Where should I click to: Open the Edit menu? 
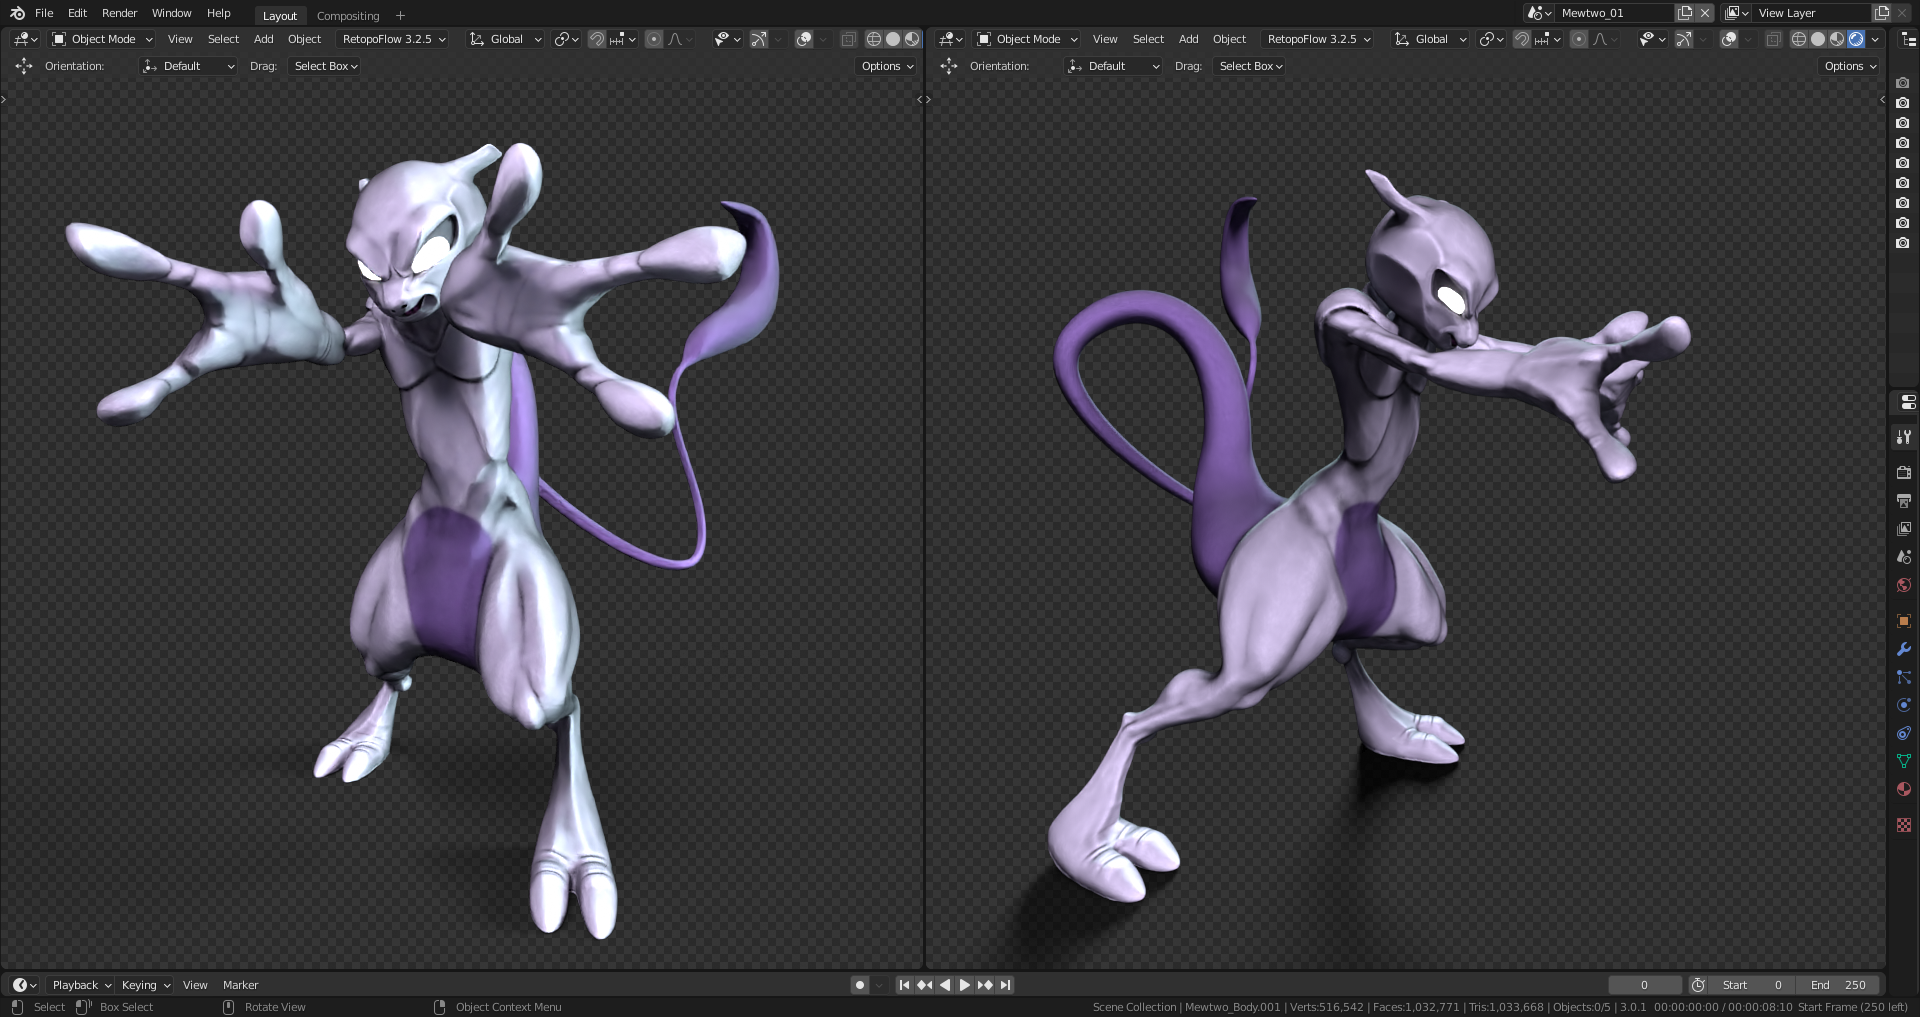click(x=77, y=13)
